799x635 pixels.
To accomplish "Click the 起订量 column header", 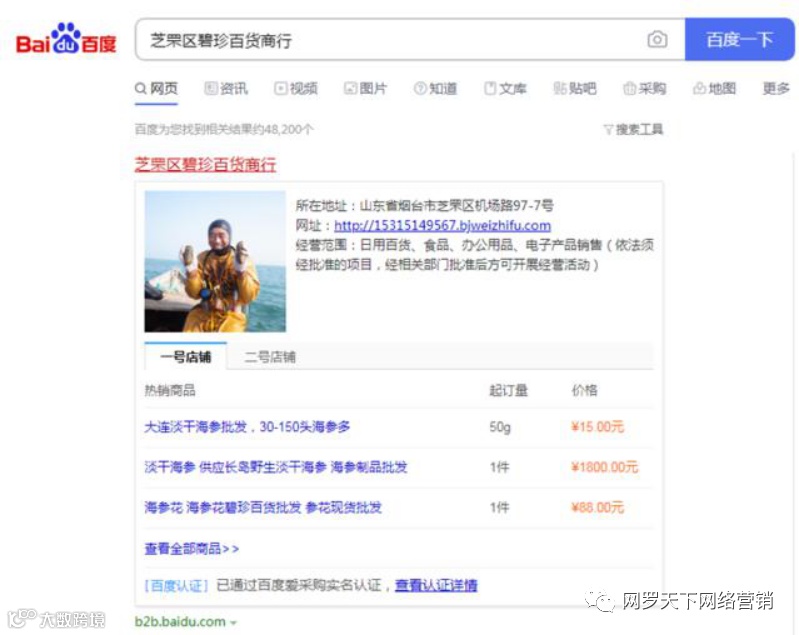I will [508, 390].
